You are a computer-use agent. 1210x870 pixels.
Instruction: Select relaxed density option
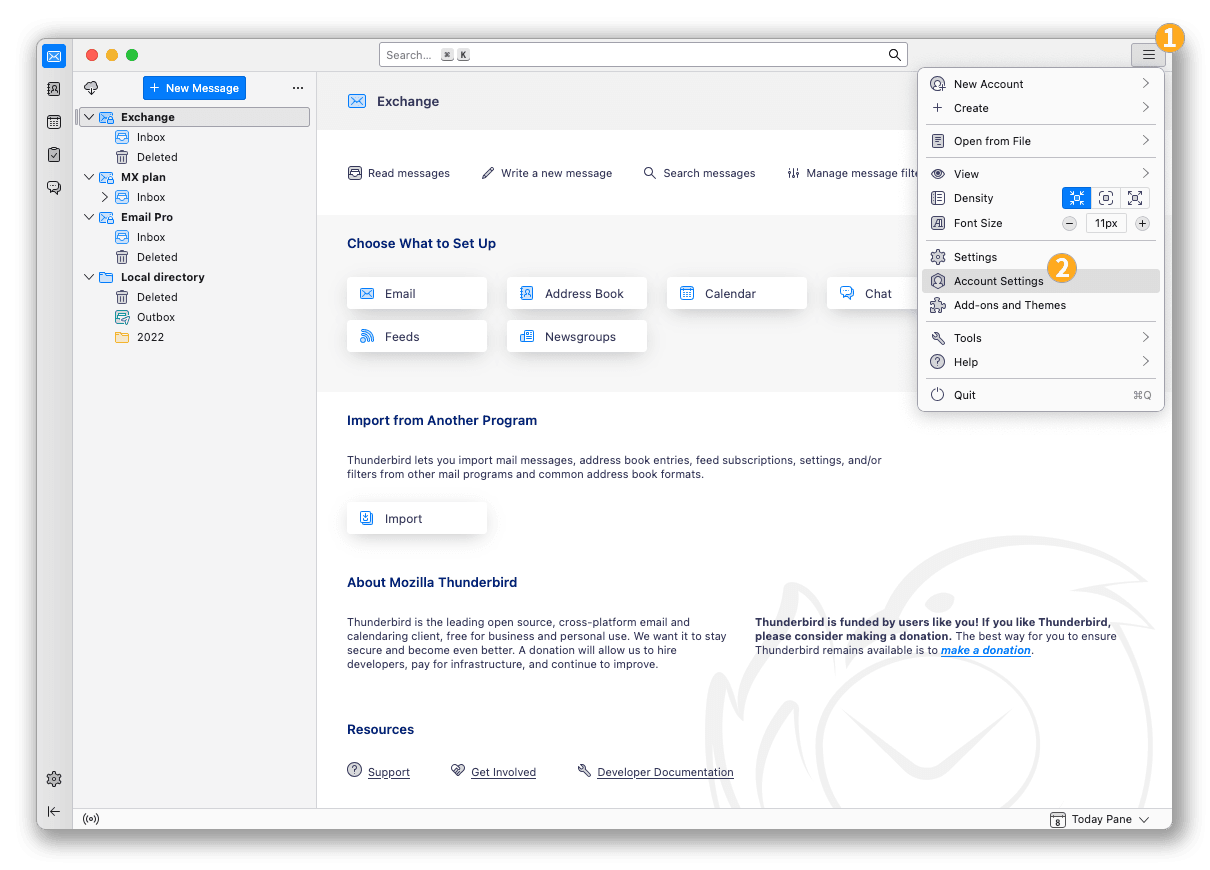point(1135,198)
